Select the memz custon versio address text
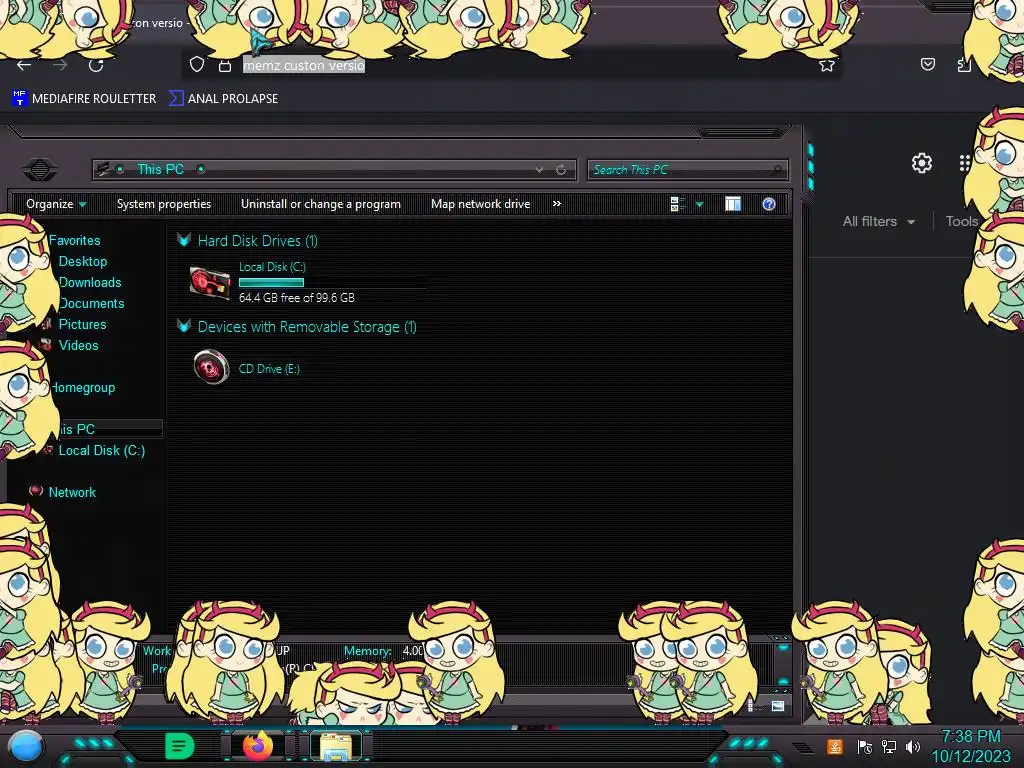The width and height of the screenshot is (1024, 768). (x=304, y=65)
